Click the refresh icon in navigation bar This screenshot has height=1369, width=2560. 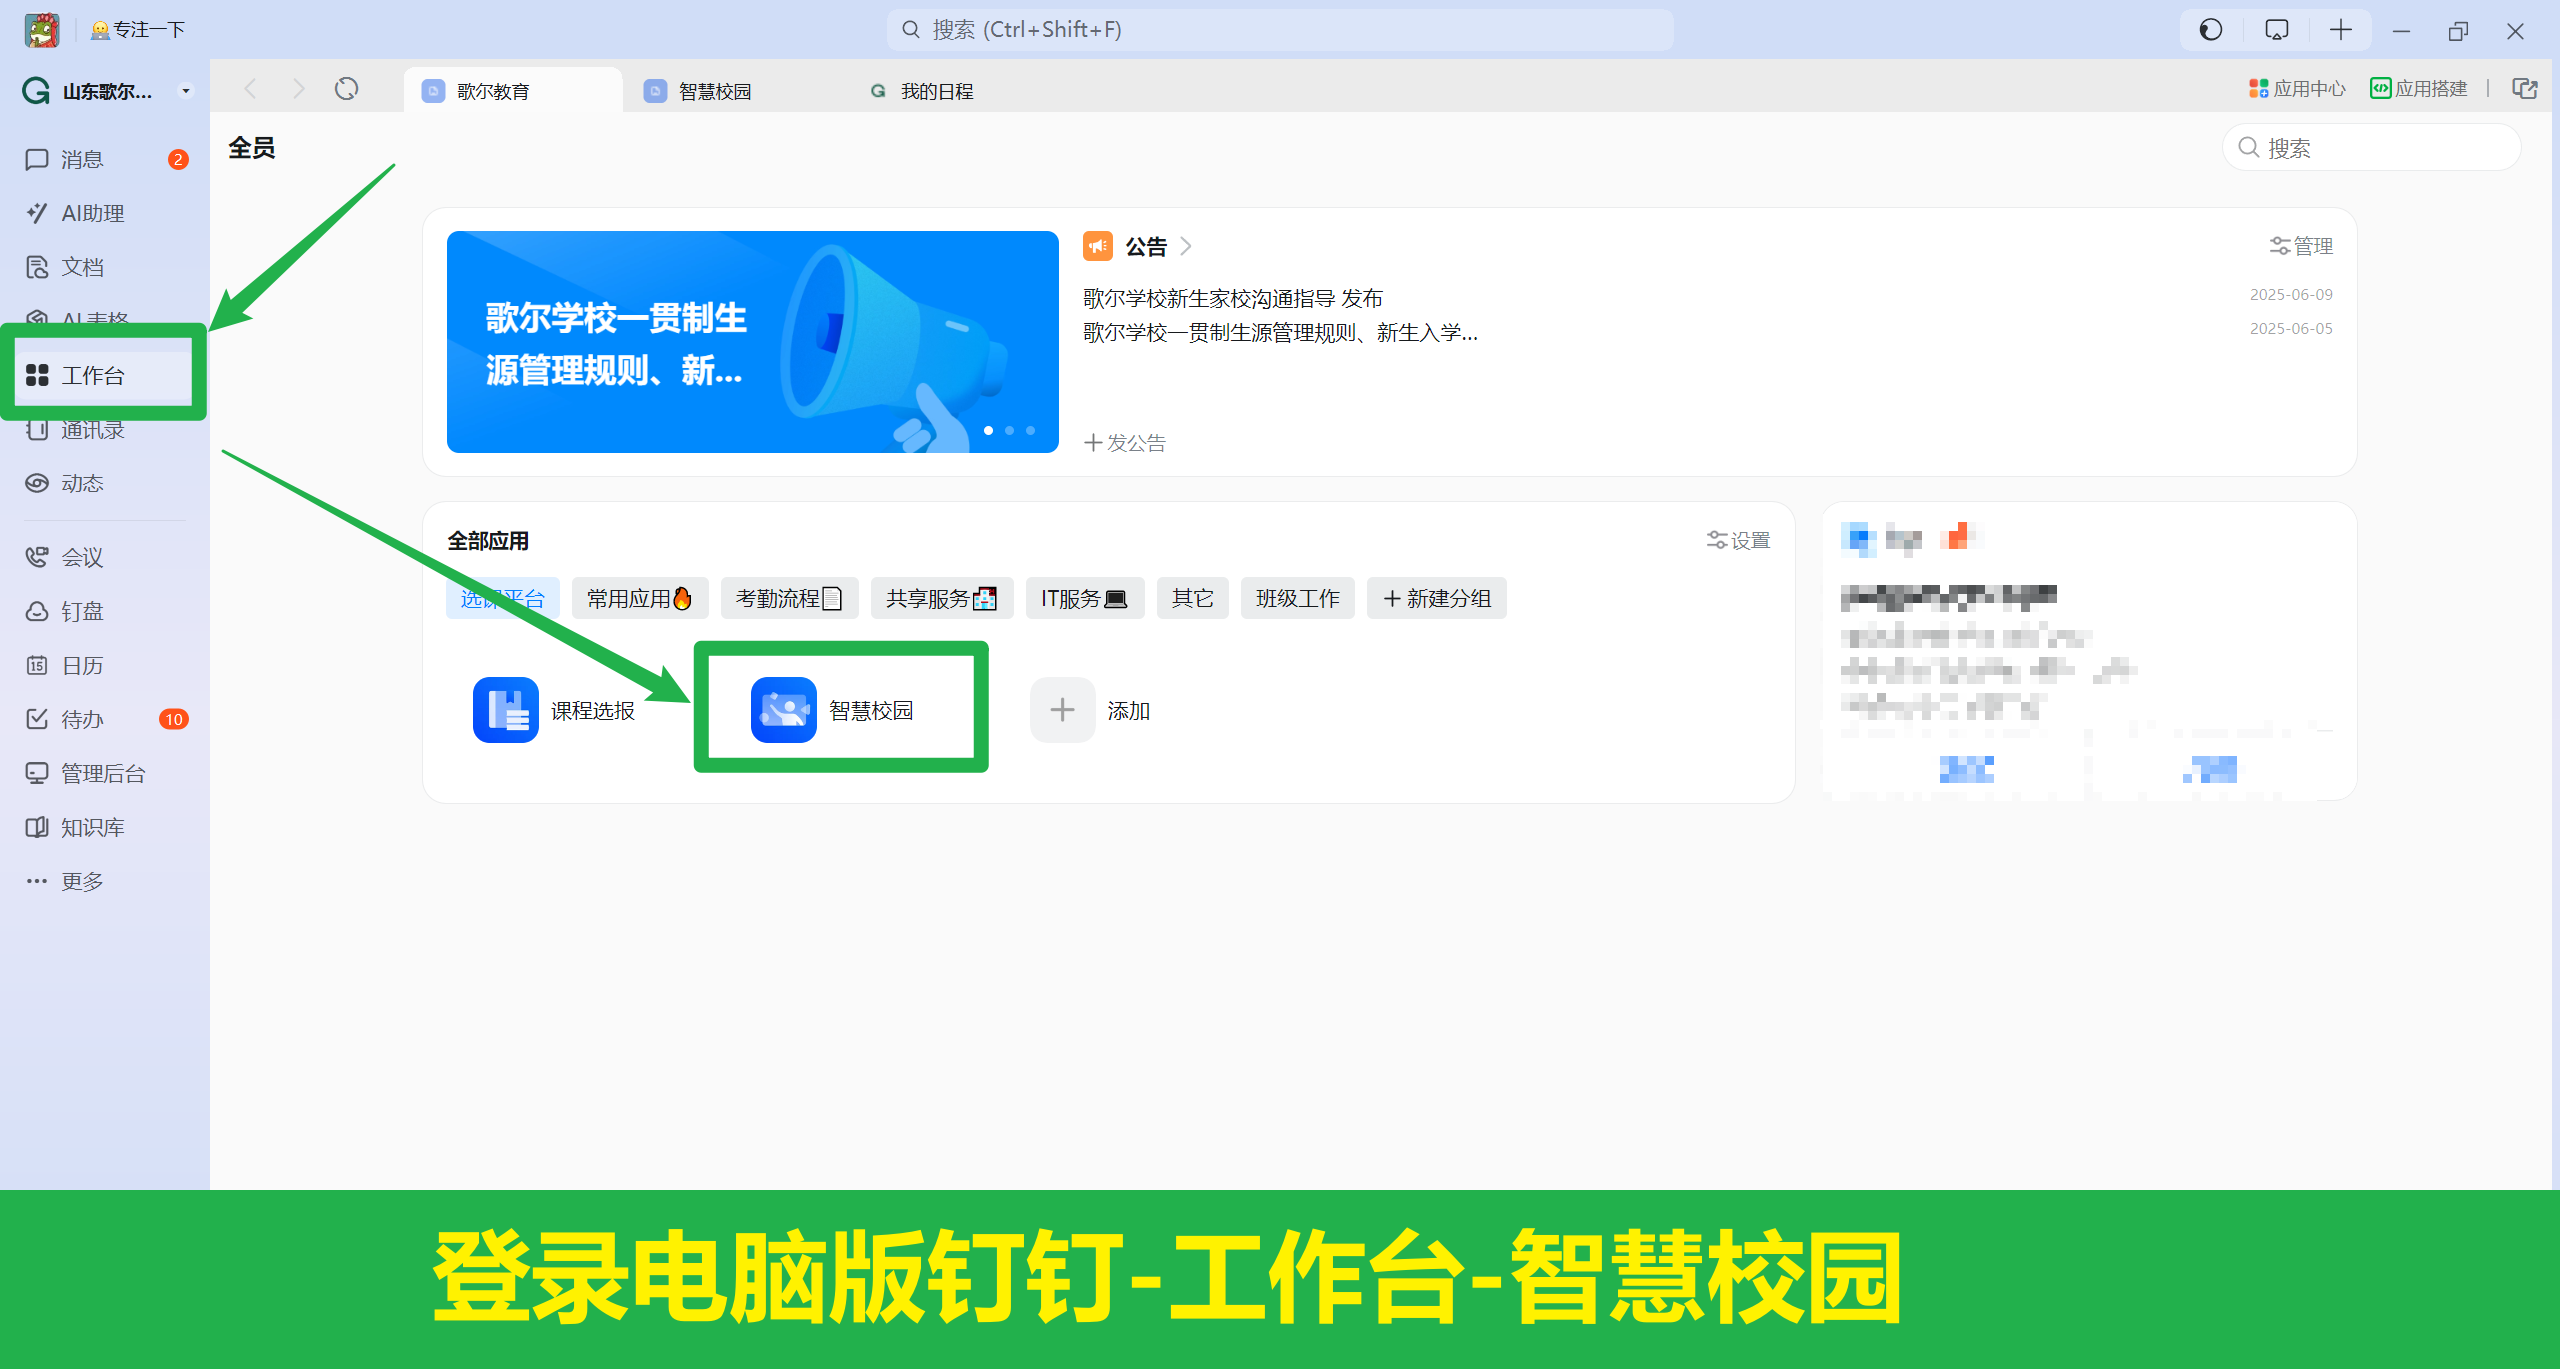(346, 89)
